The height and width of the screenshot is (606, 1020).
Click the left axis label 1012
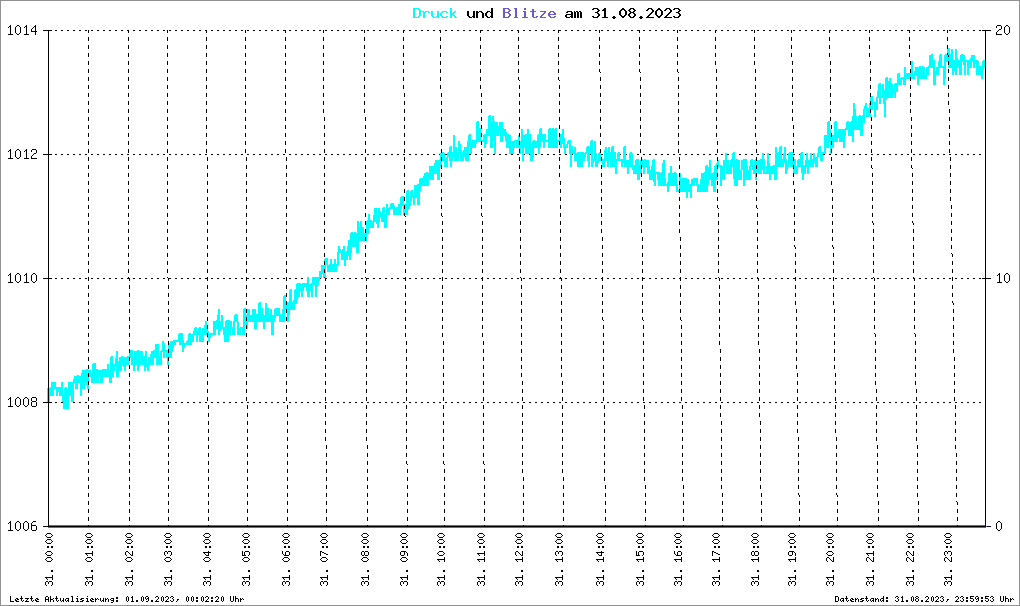coord(22,155)
